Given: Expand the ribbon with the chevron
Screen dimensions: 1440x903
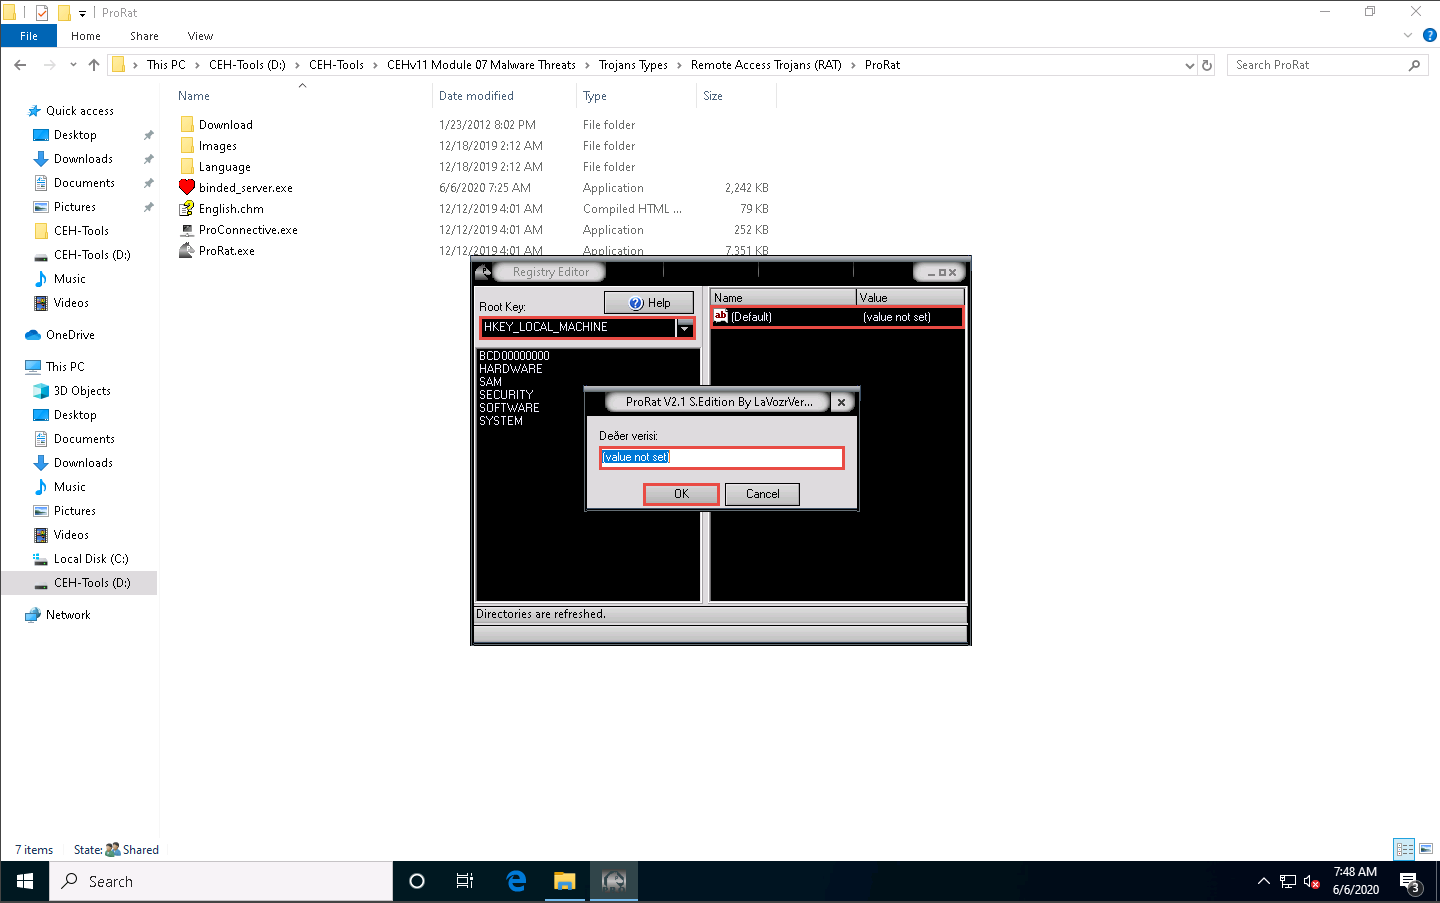Looking at the screenshot, I should 1408,35.
